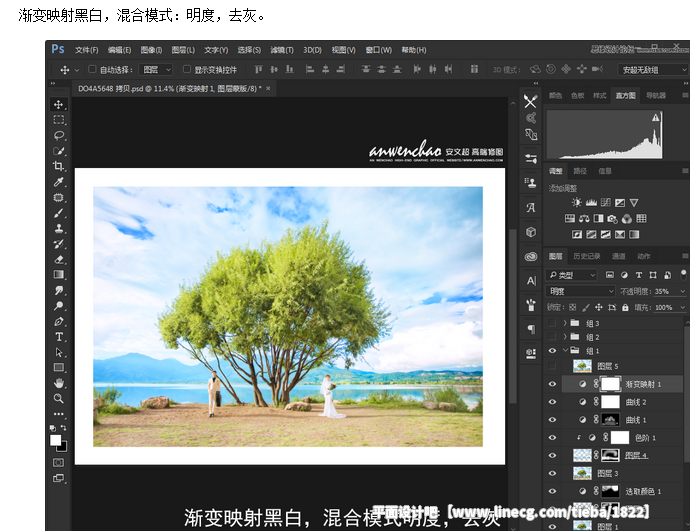The width and height of the screenshot is (690, 531).
Task: Open the 图像(I) menu
Action: (151, 50)
